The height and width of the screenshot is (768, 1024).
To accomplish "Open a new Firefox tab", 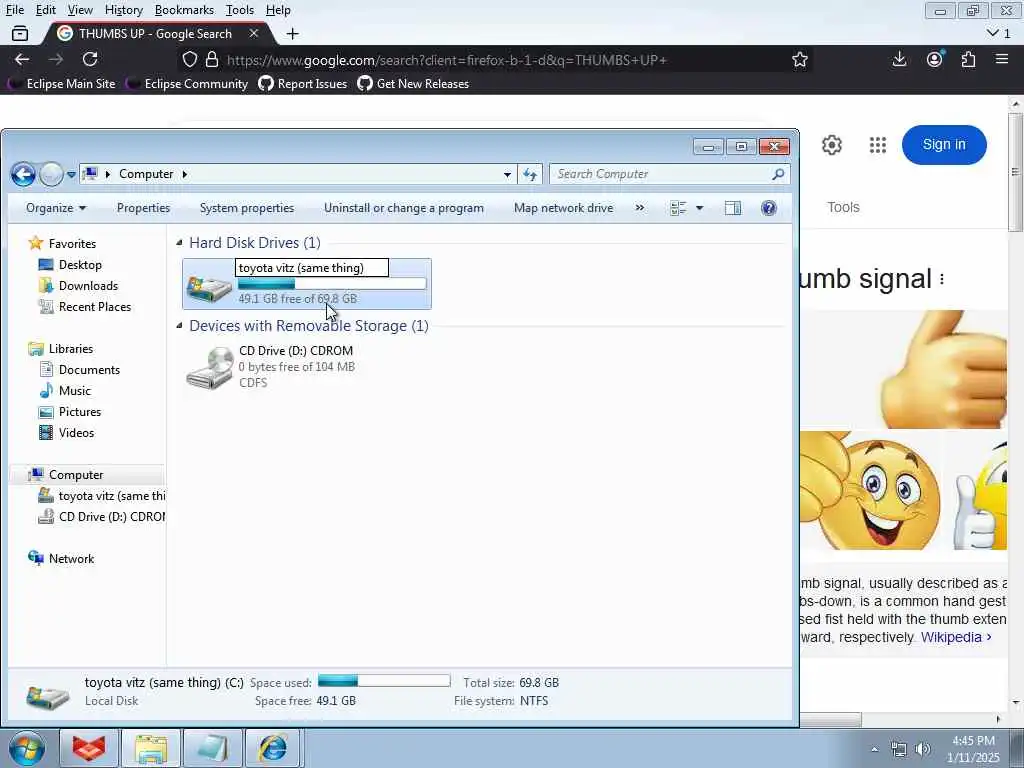I will [x=293, y=33].
